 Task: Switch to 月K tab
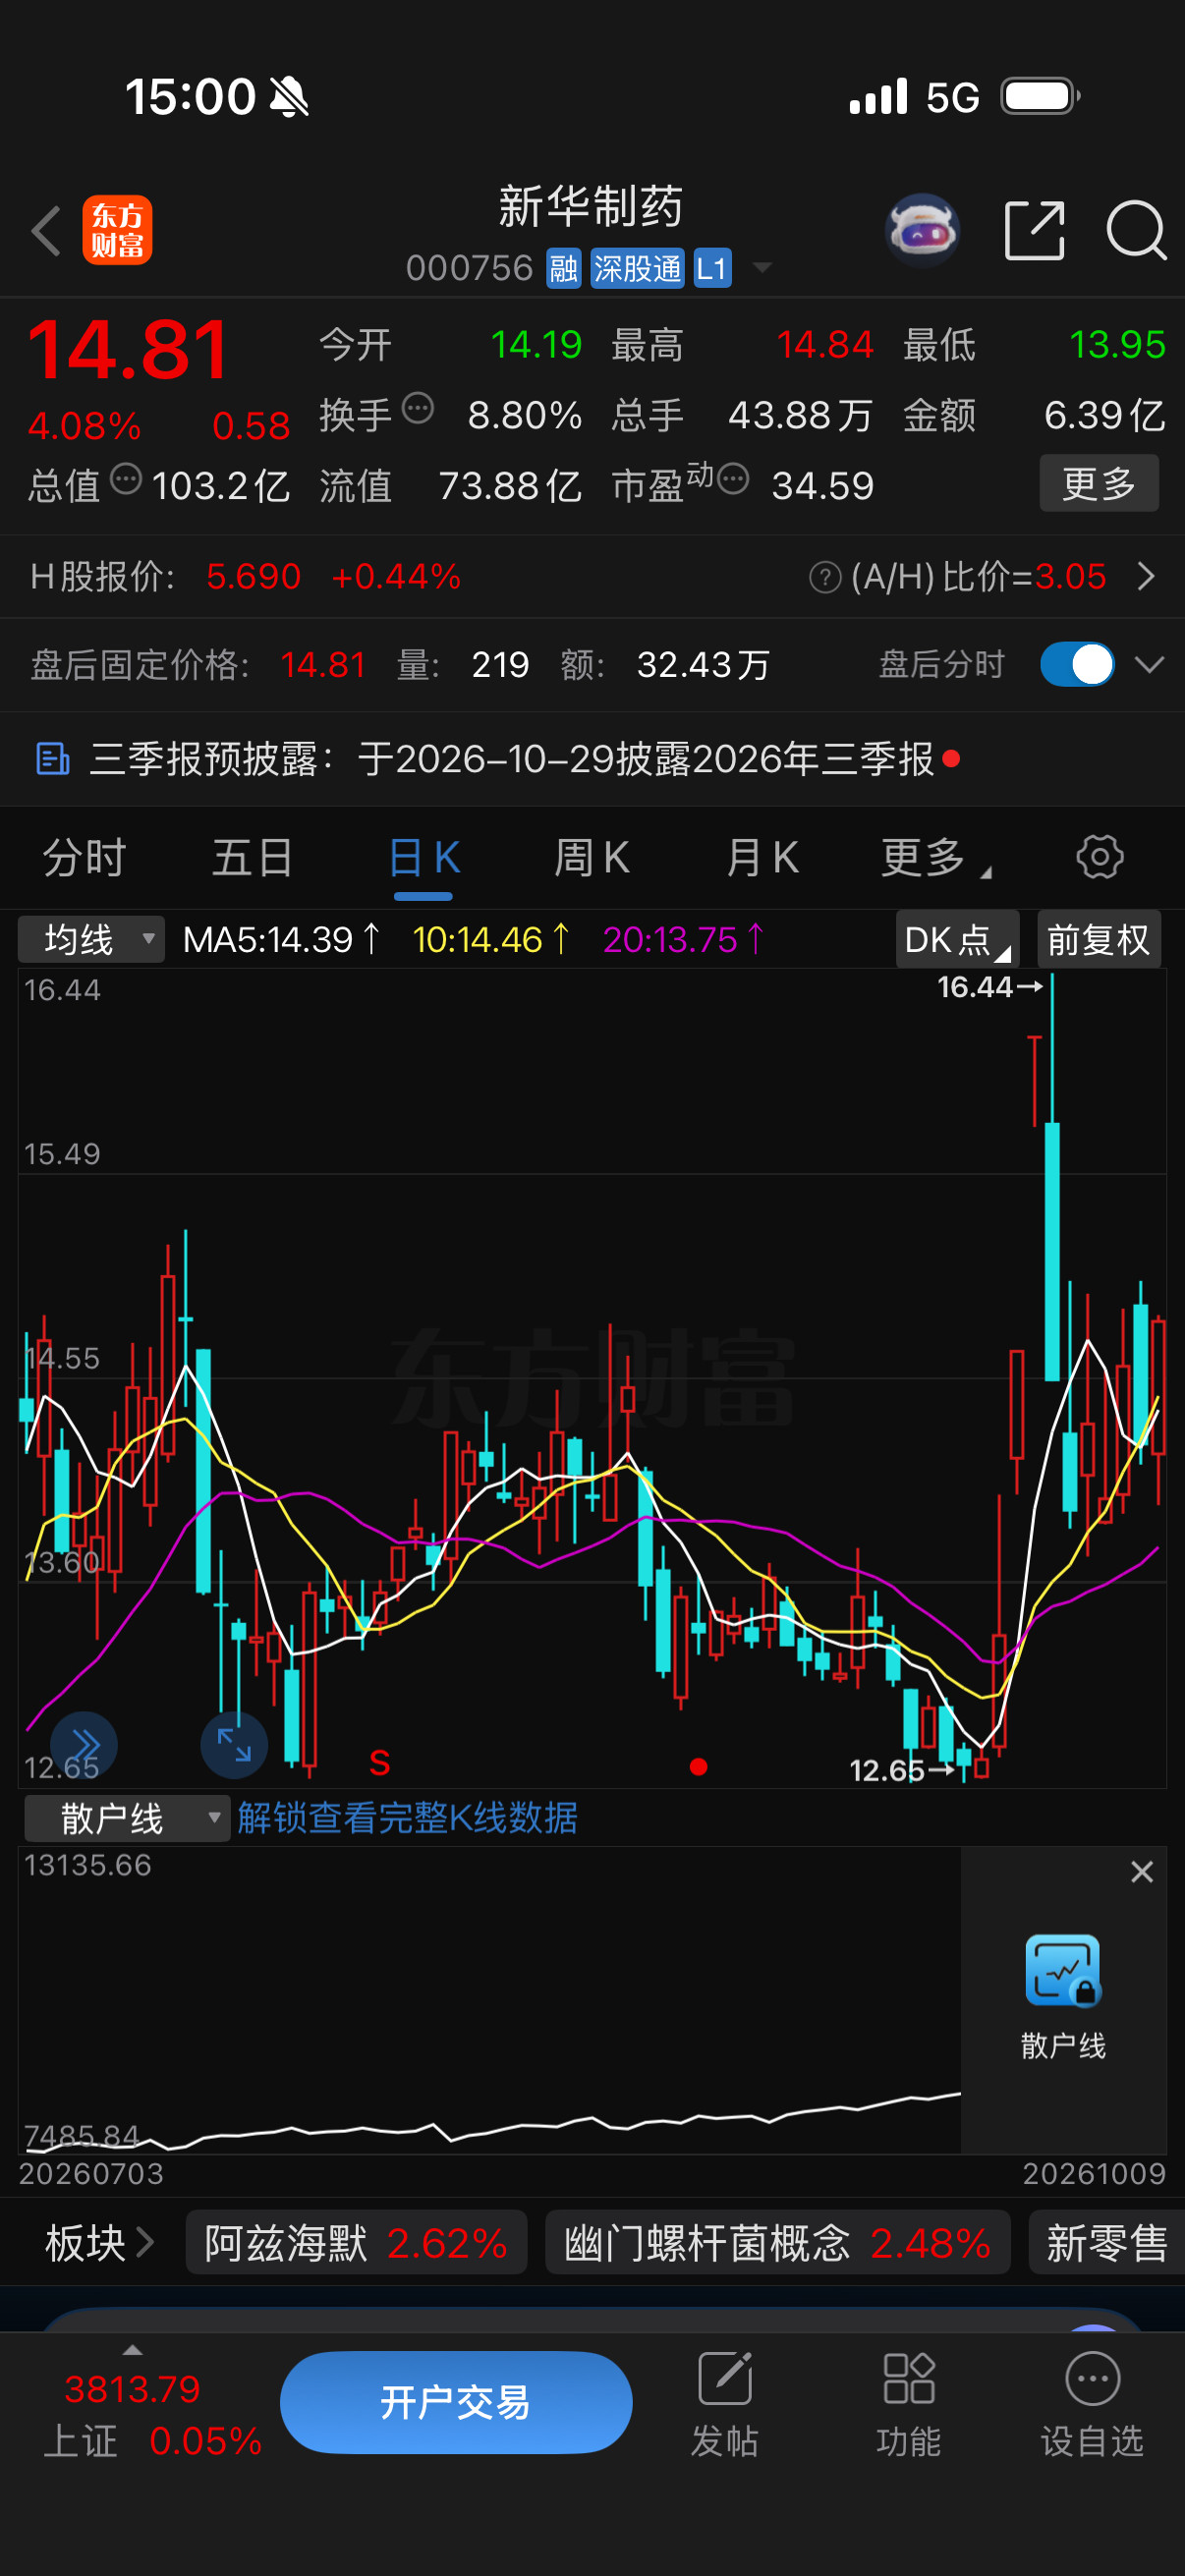coord(762,858)
